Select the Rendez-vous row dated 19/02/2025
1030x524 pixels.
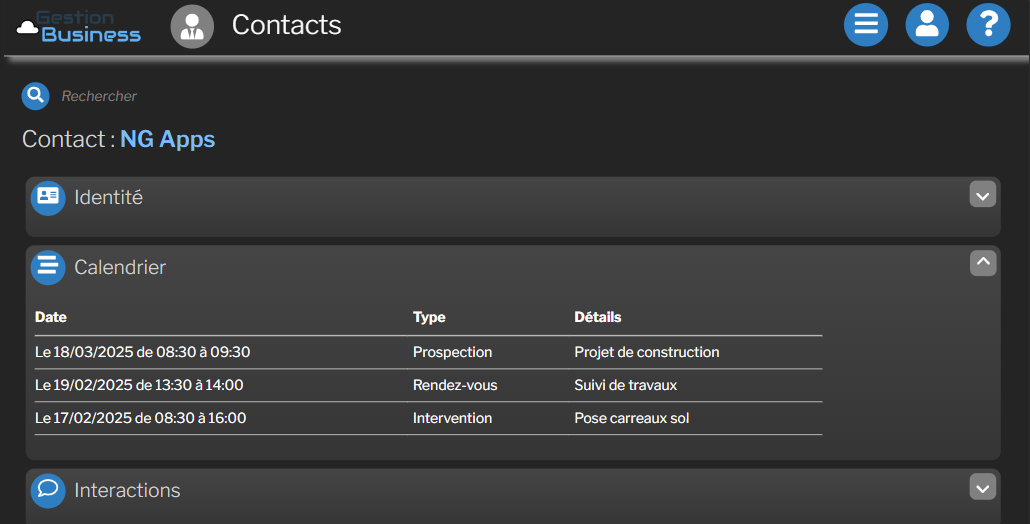point(428,385)
